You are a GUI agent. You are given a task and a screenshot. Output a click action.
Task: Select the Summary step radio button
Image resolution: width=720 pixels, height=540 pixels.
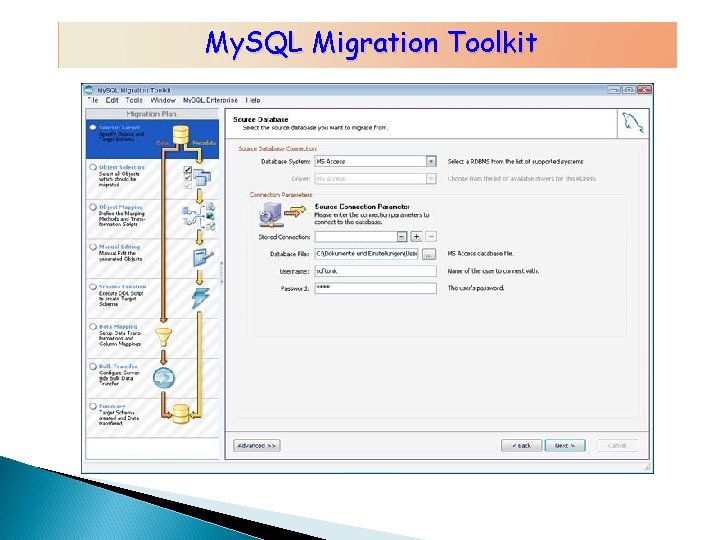pos(93,406)
